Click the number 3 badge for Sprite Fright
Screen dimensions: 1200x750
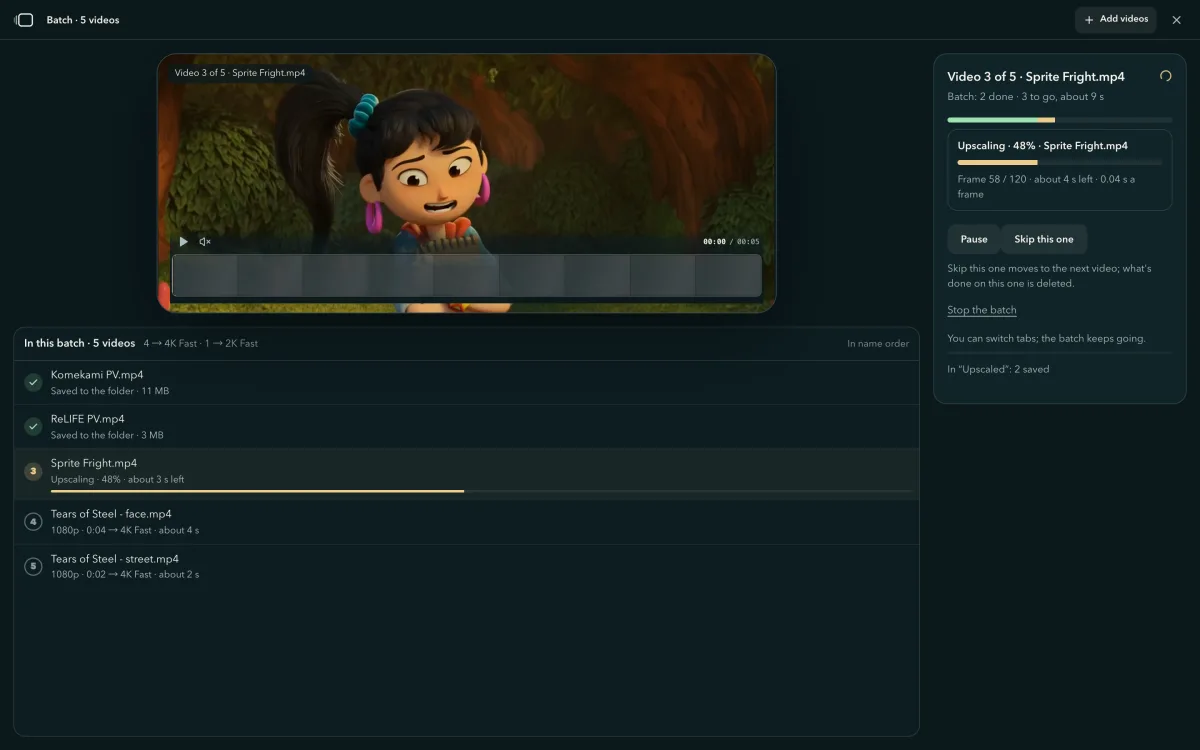click(x=33, y=471)
